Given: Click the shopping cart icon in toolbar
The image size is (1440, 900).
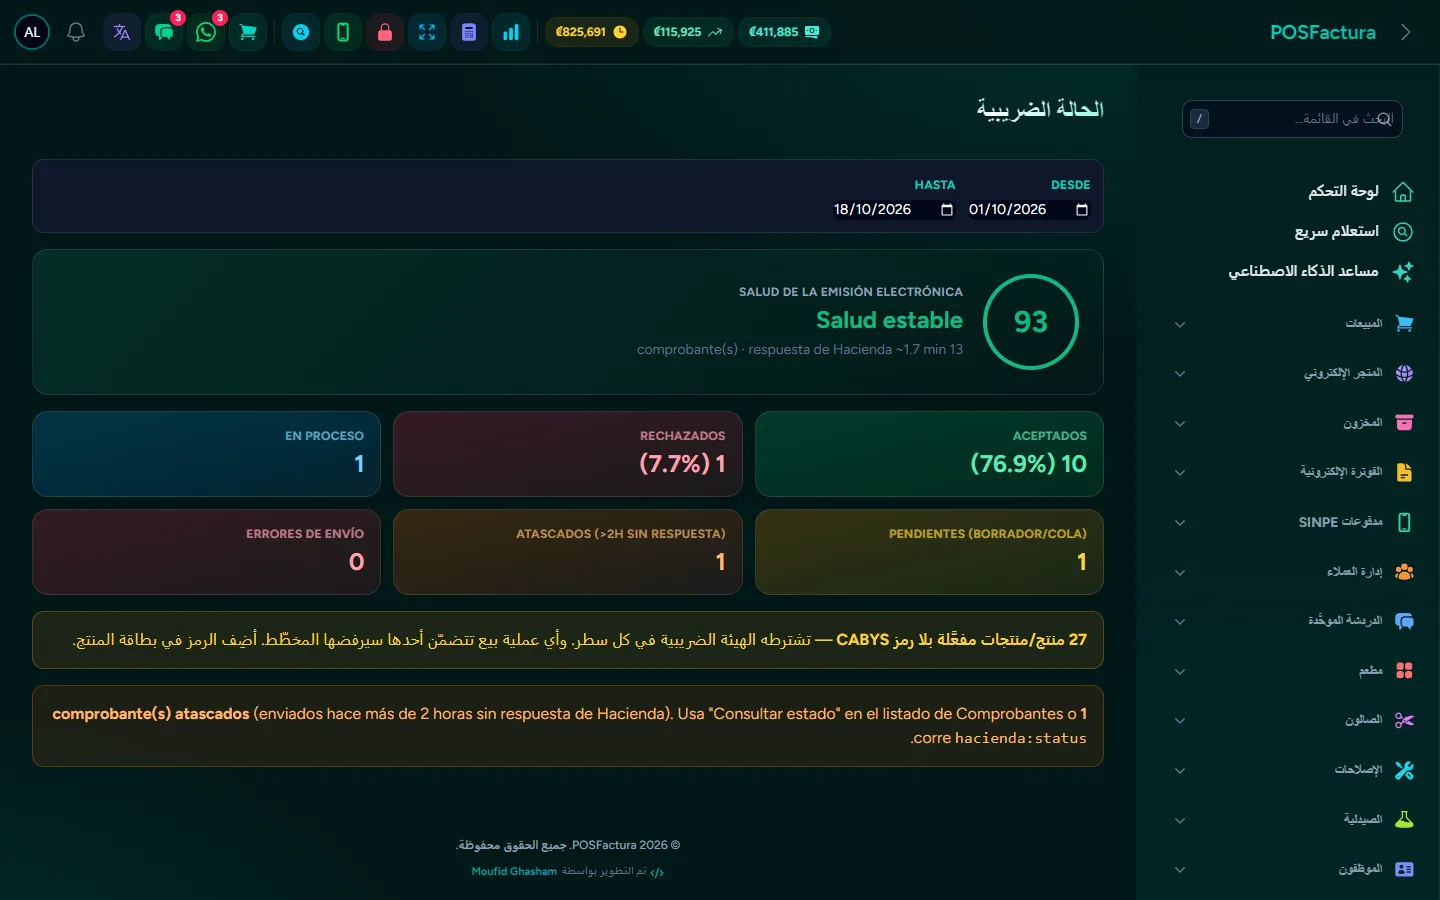Looking at the screenshot, I should [x=248, y=32].
